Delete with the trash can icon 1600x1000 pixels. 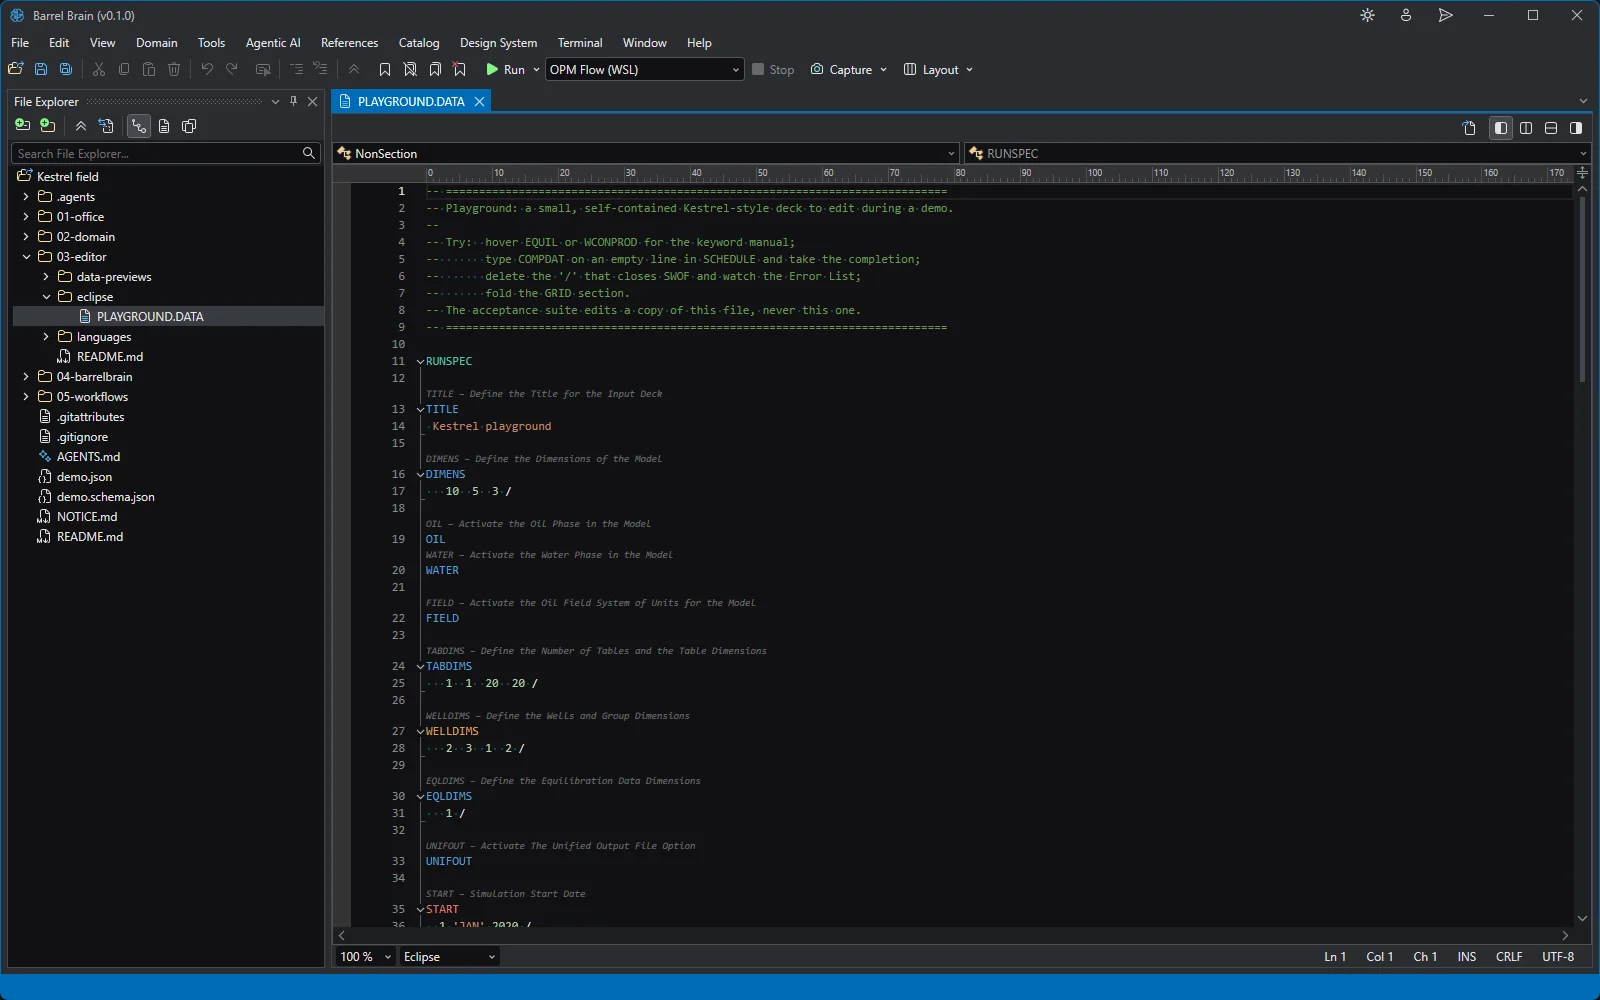(174, 69)
